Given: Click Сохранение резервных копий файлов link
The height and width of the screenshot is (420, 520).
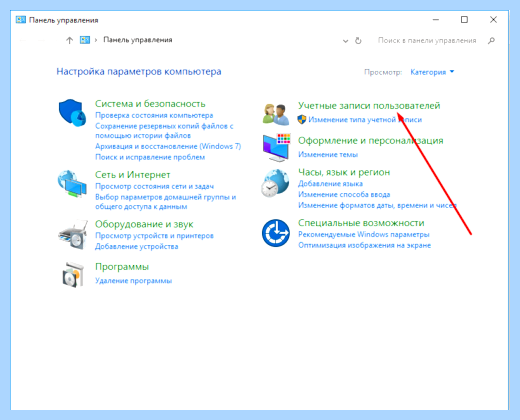Looking at the screenshot, I should click(164, 131).
